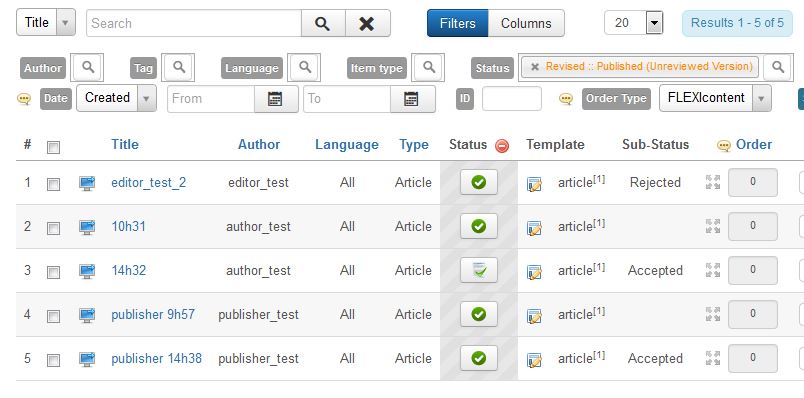
Task: Edit template layout for publisher 14h38
Action: (x=534, y=360)
